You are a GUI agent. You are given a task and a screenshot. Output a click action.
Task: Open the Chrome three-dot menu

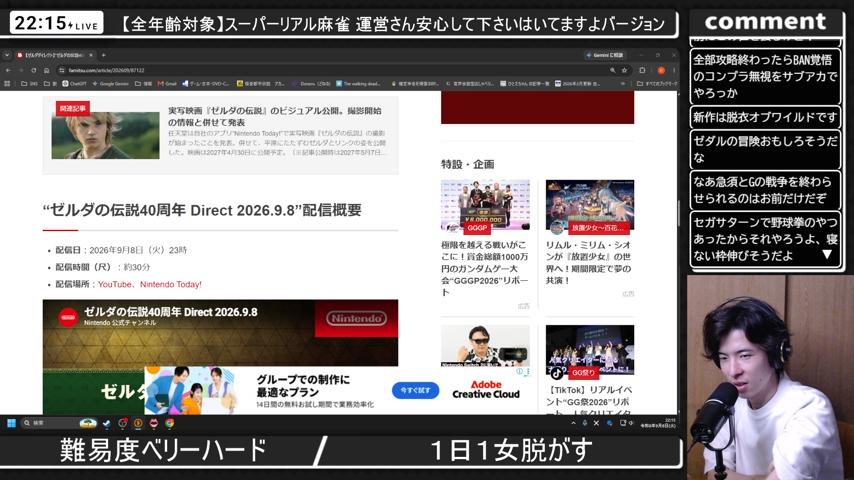(674, 70)
